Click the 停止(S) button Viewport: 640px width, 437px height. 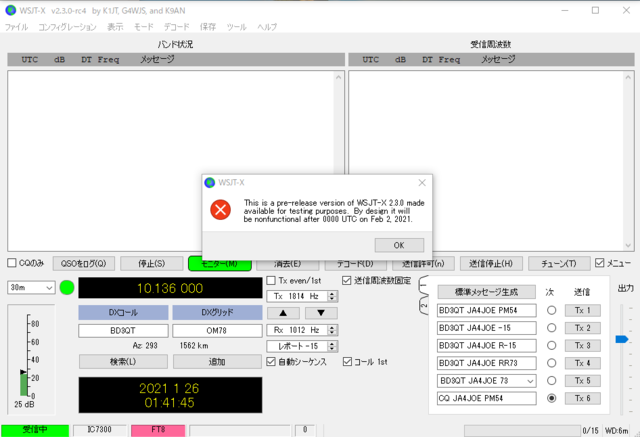151,264
